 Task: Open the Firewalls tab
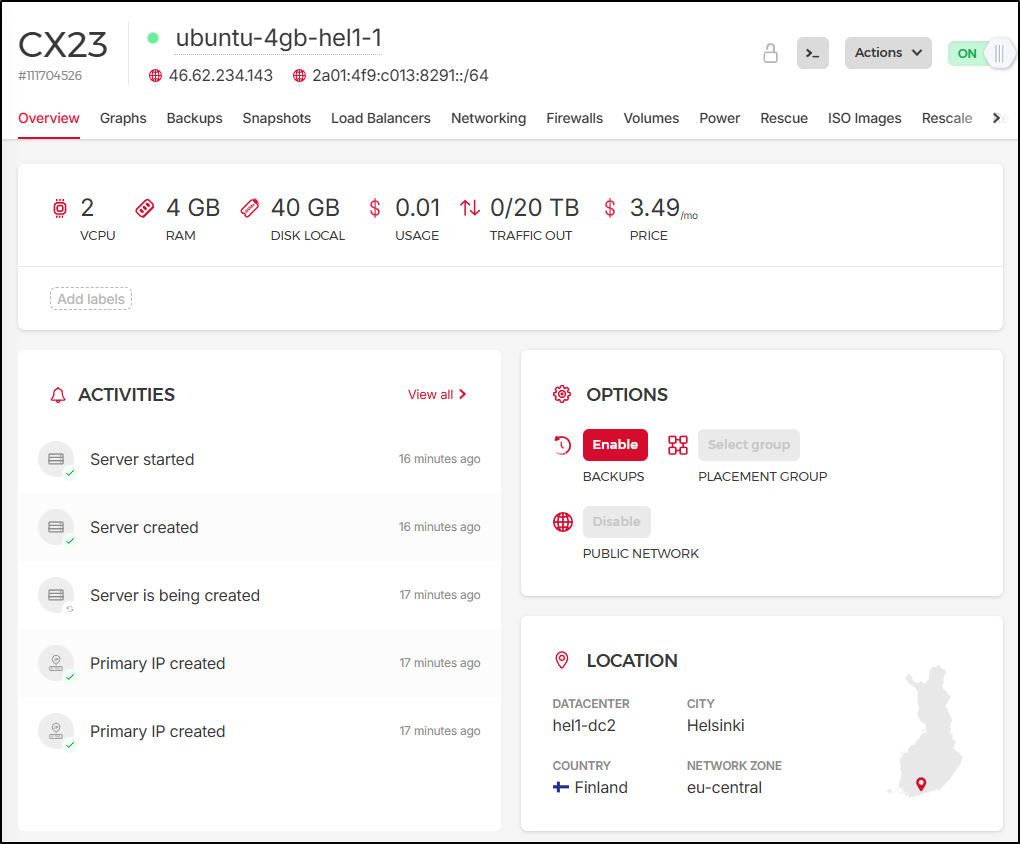574,118
